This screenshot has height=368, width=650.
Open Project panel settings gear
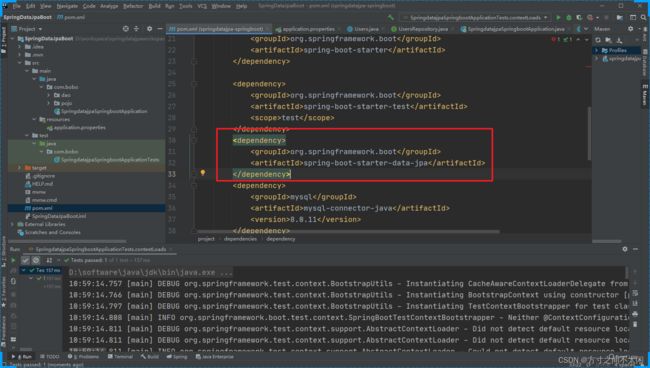(x=149, y=29)
